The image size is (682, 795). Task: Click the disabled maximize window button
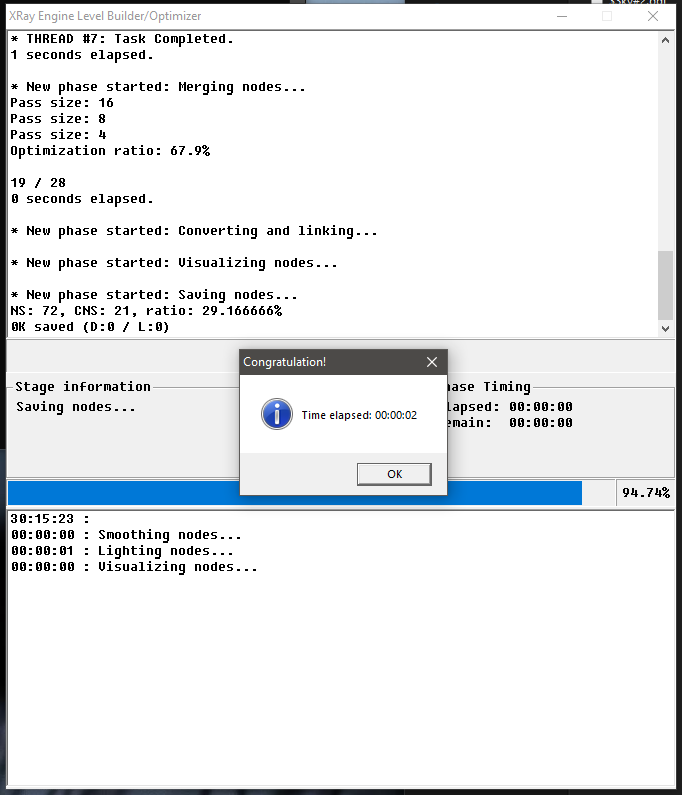607,16
